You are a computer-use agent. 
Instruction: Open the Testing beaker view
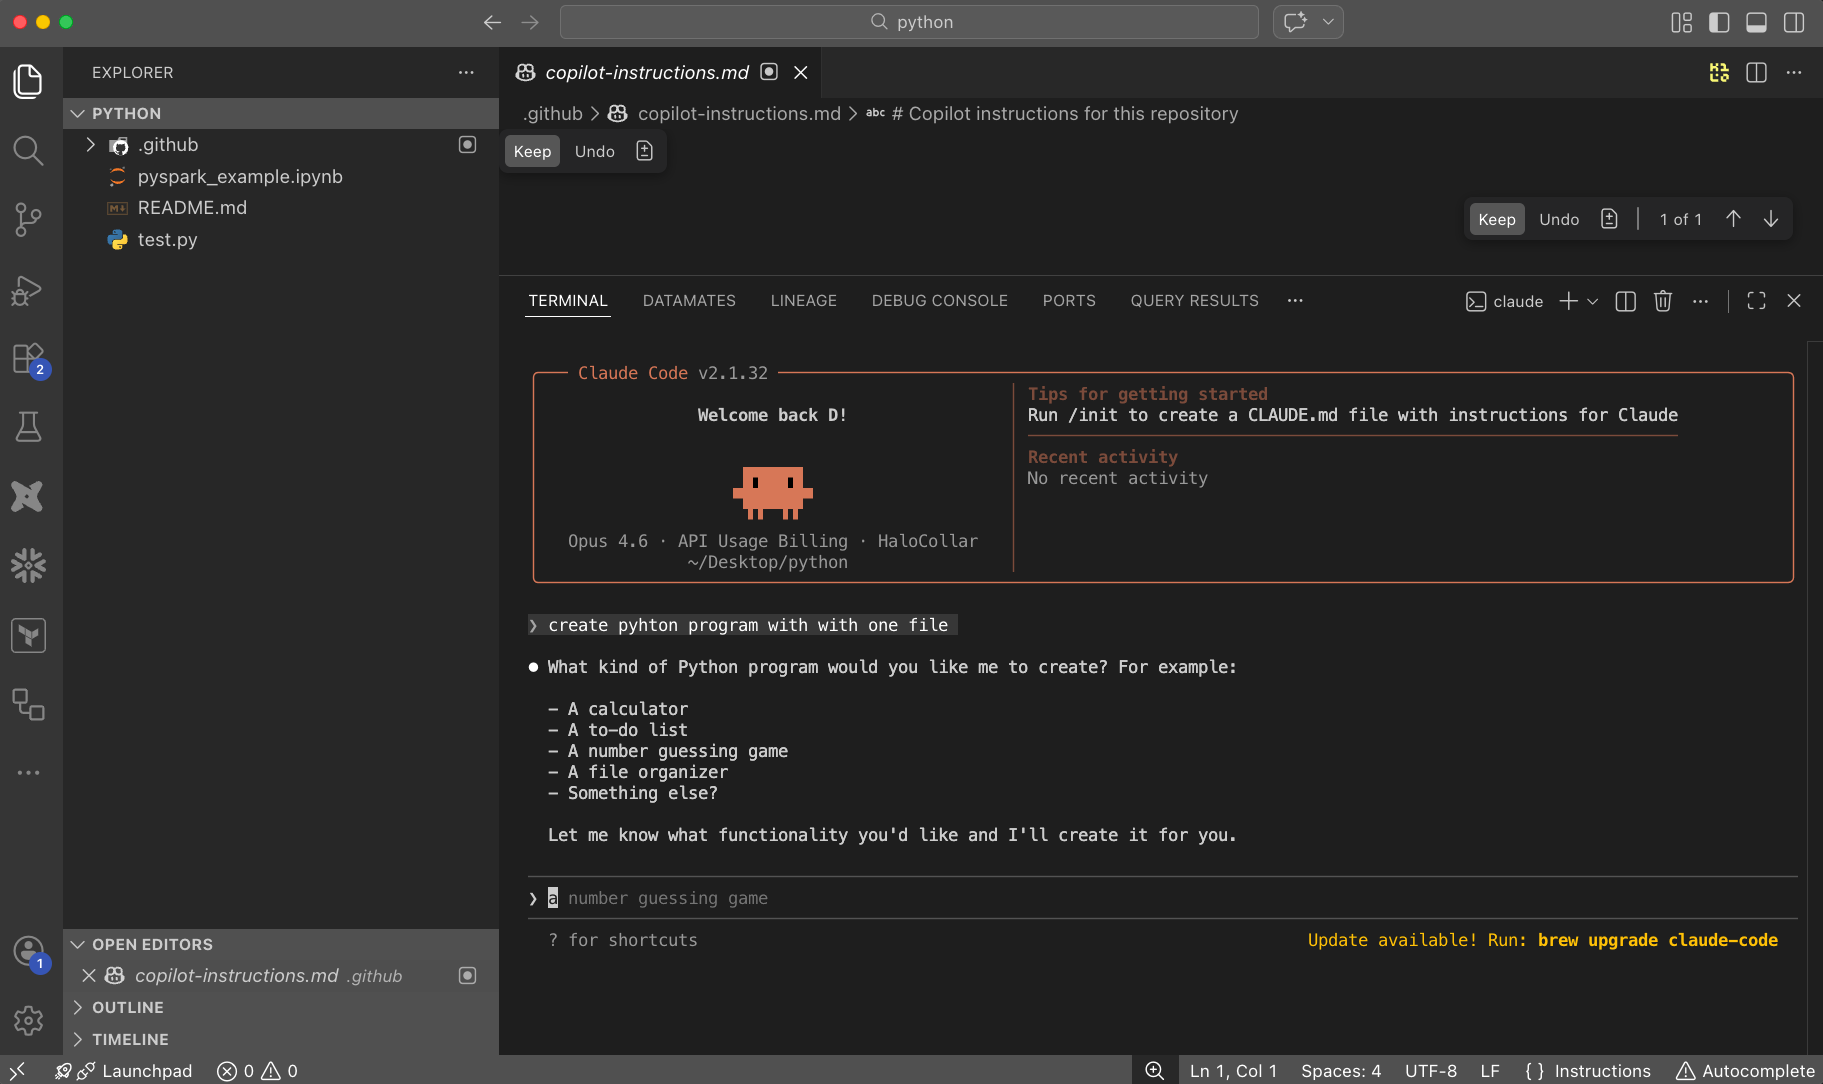28,426
